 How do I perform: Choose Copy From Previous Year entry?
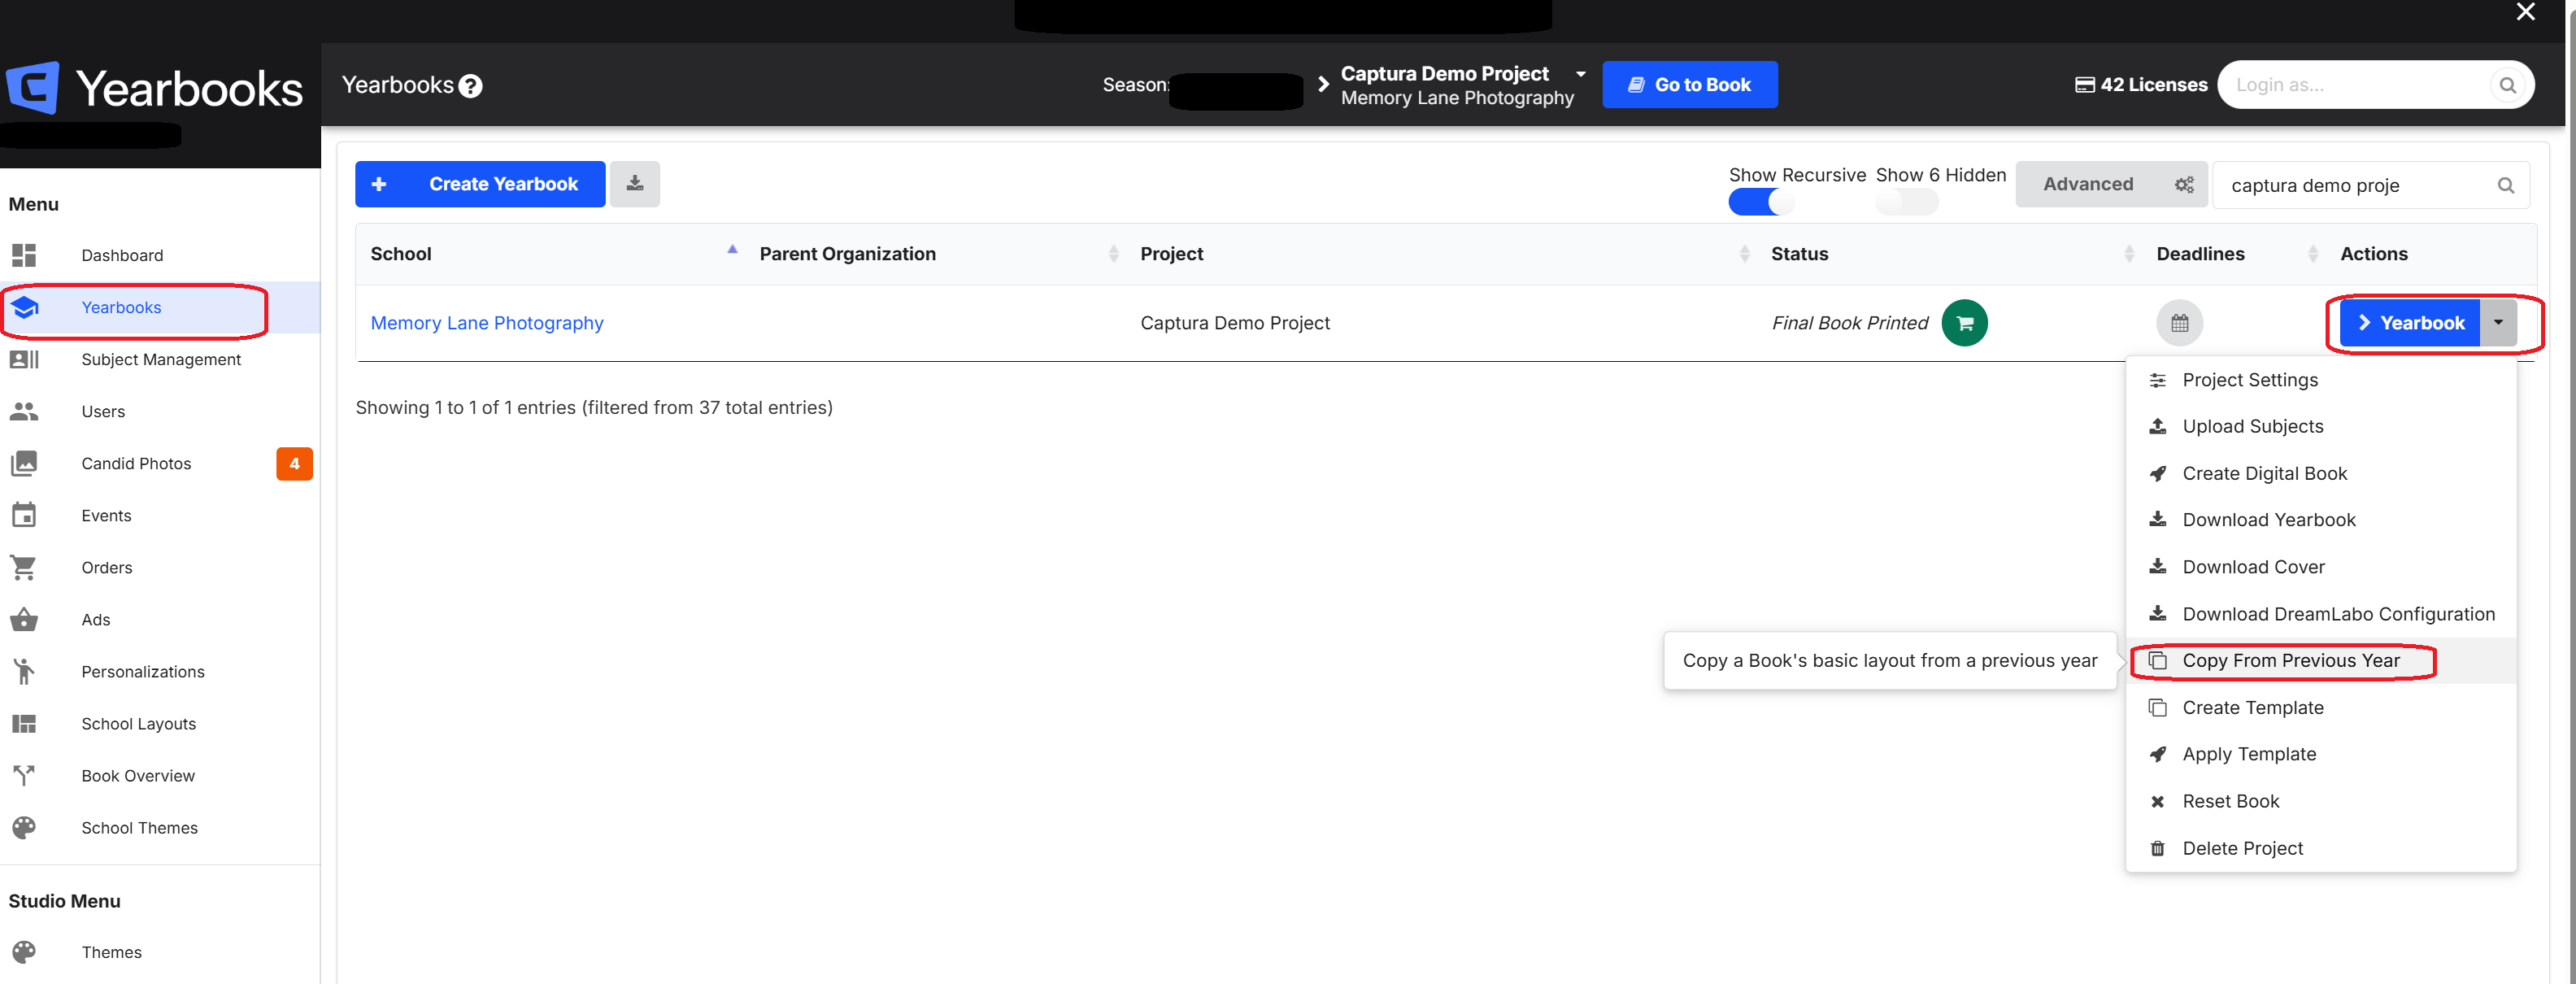[x=2320, y=661]
